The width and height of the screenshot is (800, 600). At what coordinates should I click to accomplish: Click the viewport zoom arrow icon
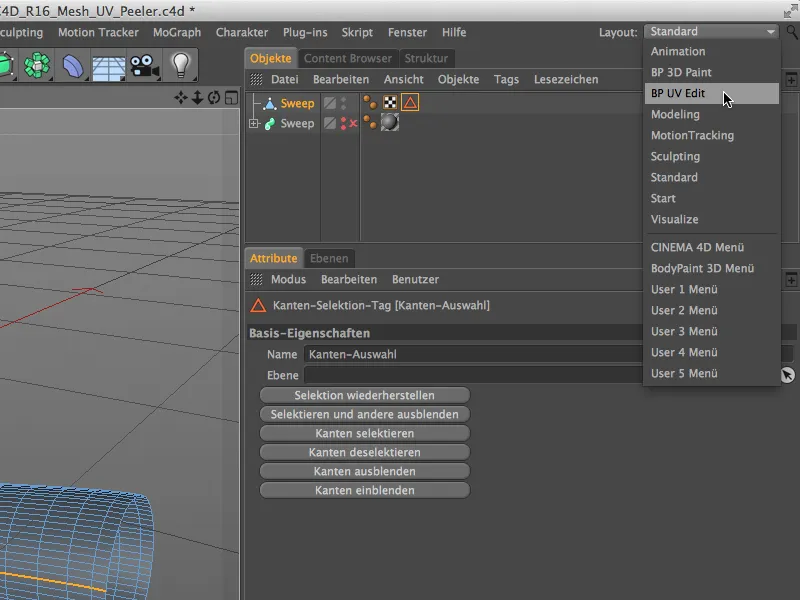point(197,97)
